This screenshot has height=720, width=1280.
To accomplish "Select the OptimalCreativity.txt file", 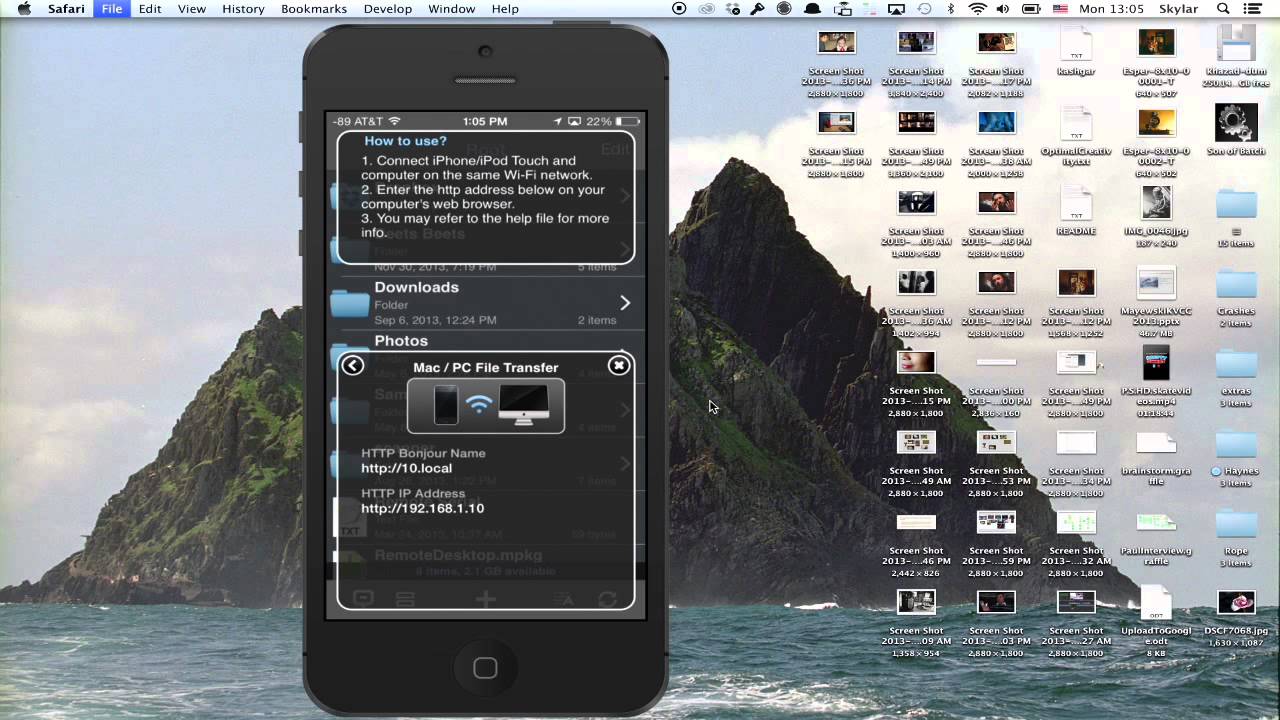I will 1076,123.
